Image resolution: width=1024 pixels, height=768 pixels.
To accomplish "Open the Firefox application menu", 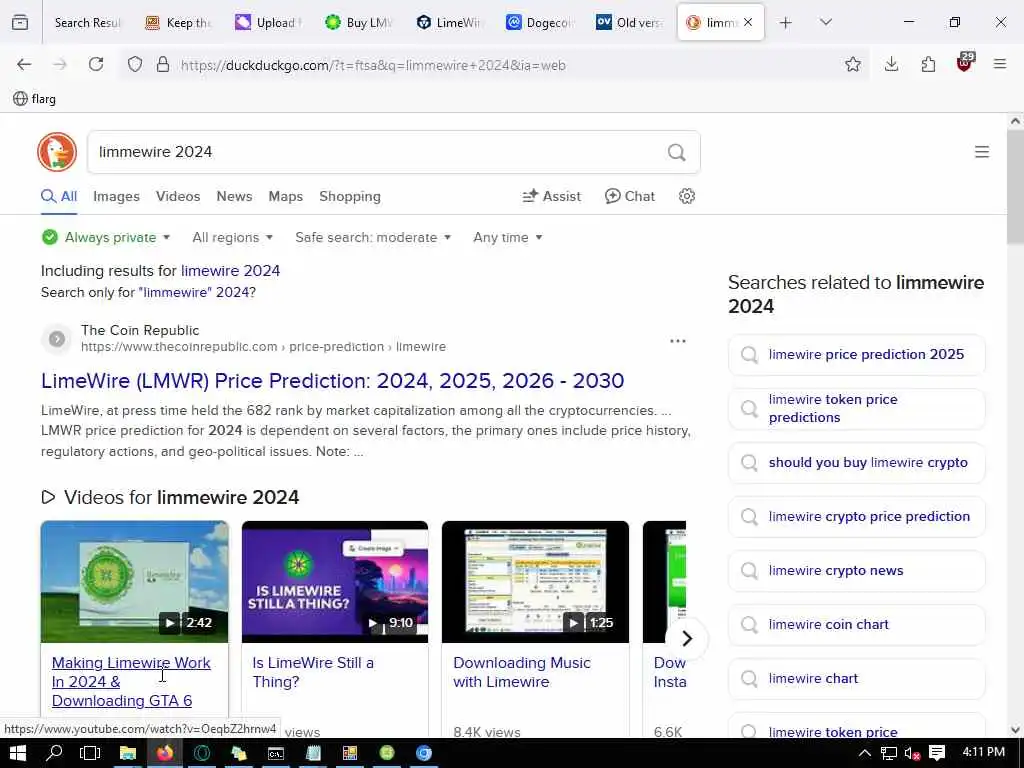I will point(1000,64).
